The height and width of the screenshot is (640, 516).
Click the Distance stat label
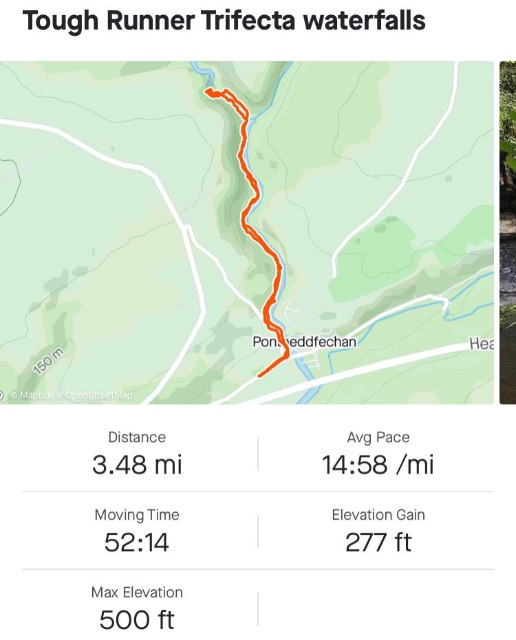(x=137, y=437)
